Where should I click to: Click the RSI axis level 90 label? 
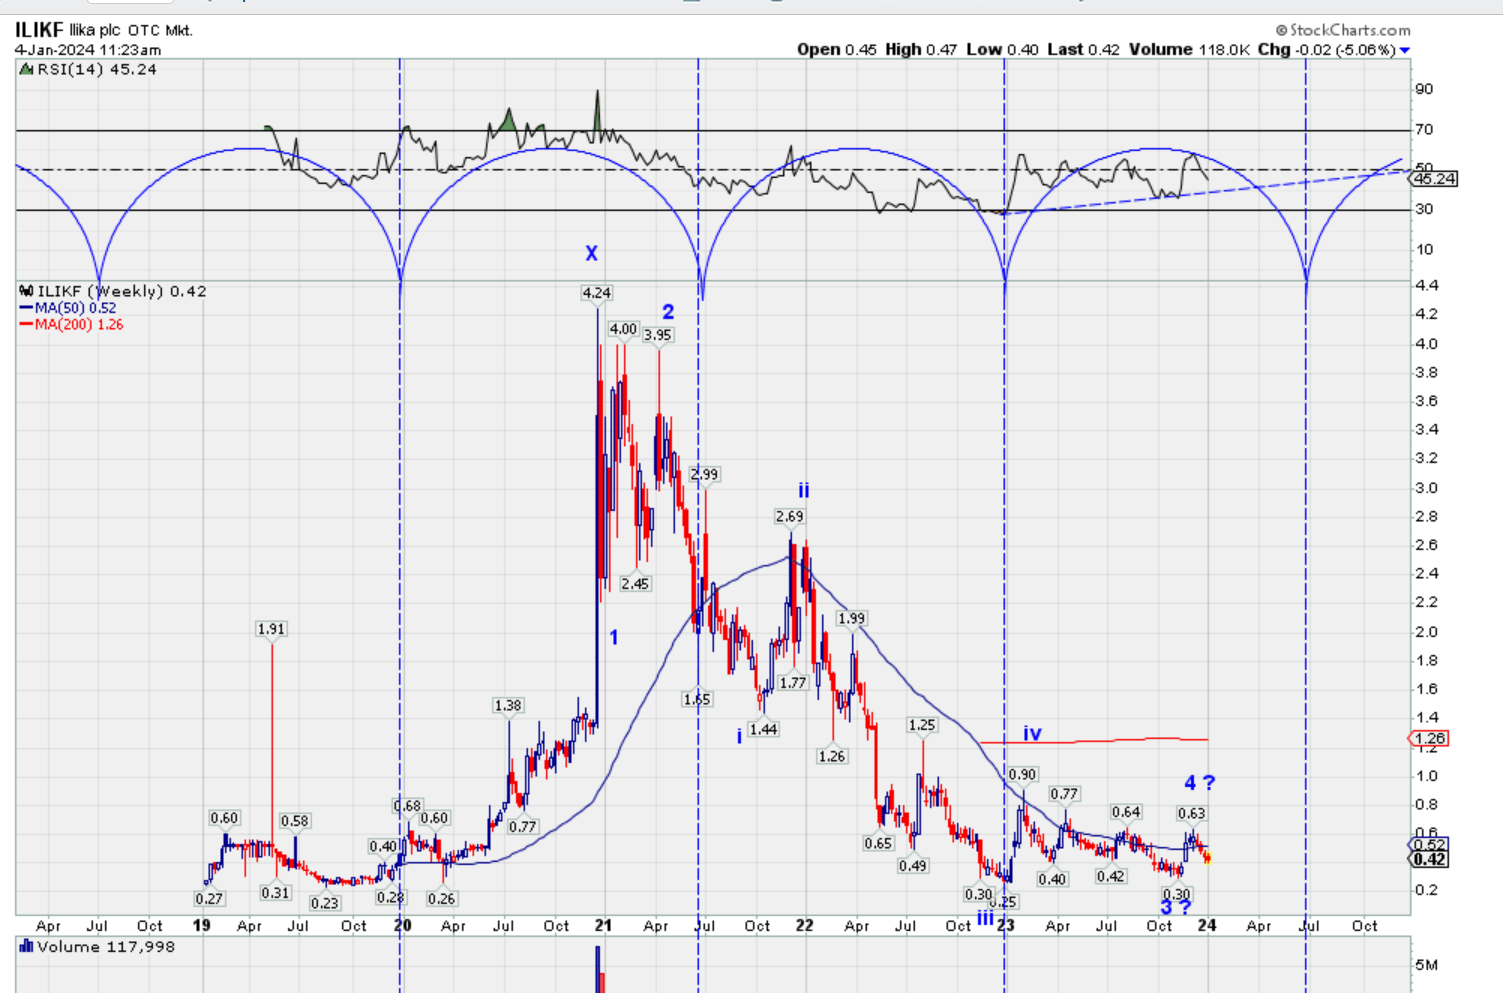(x=1424, y=89)
